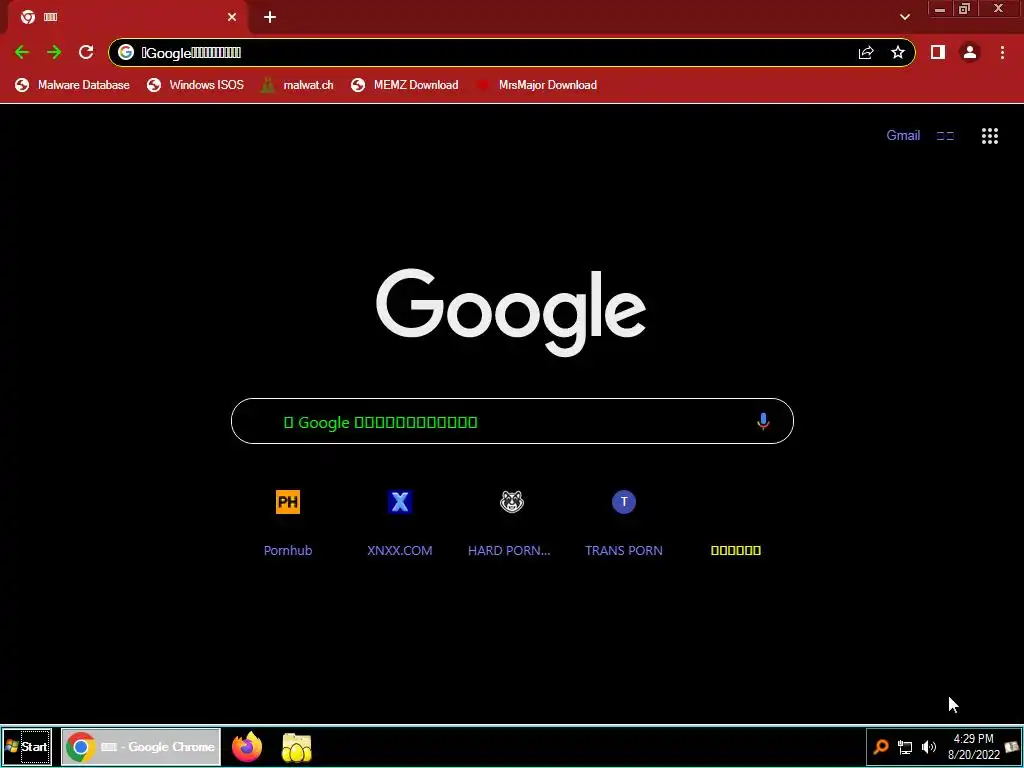Share this page using the share icon
The image size is (1024, 768).
pyautogui.click(x=866, y=52)
